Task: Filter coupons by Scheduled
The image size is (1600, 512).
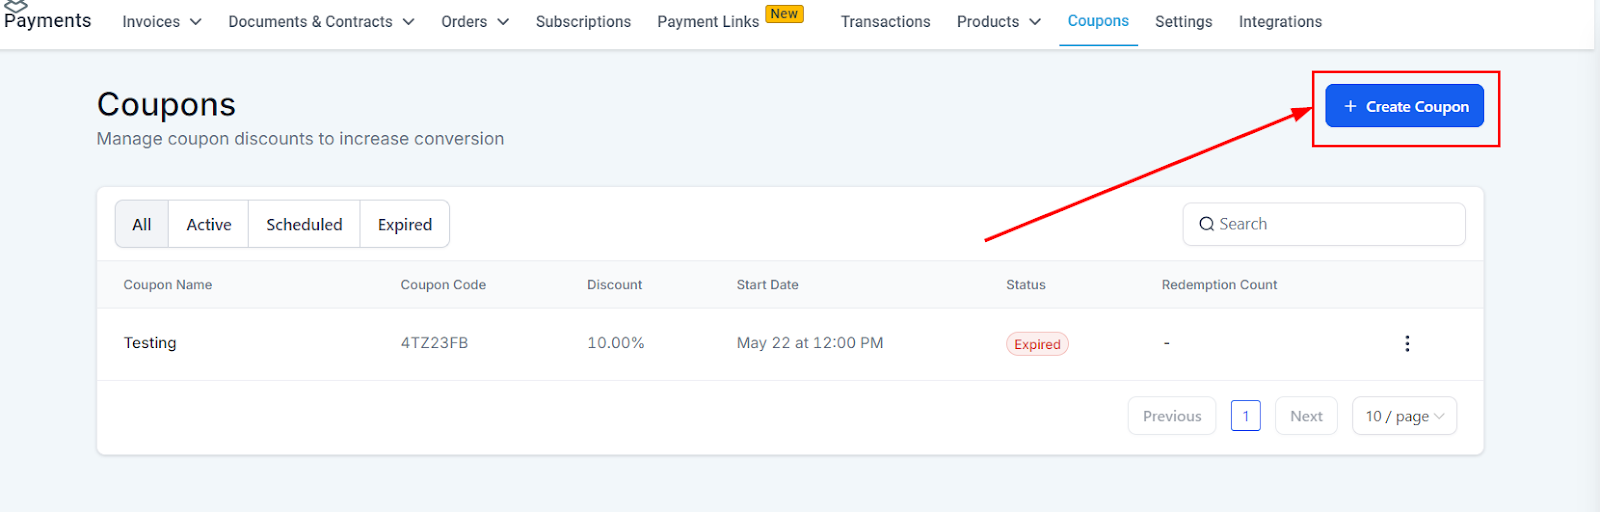Action: pyautogui.click(x=304, y=224)
